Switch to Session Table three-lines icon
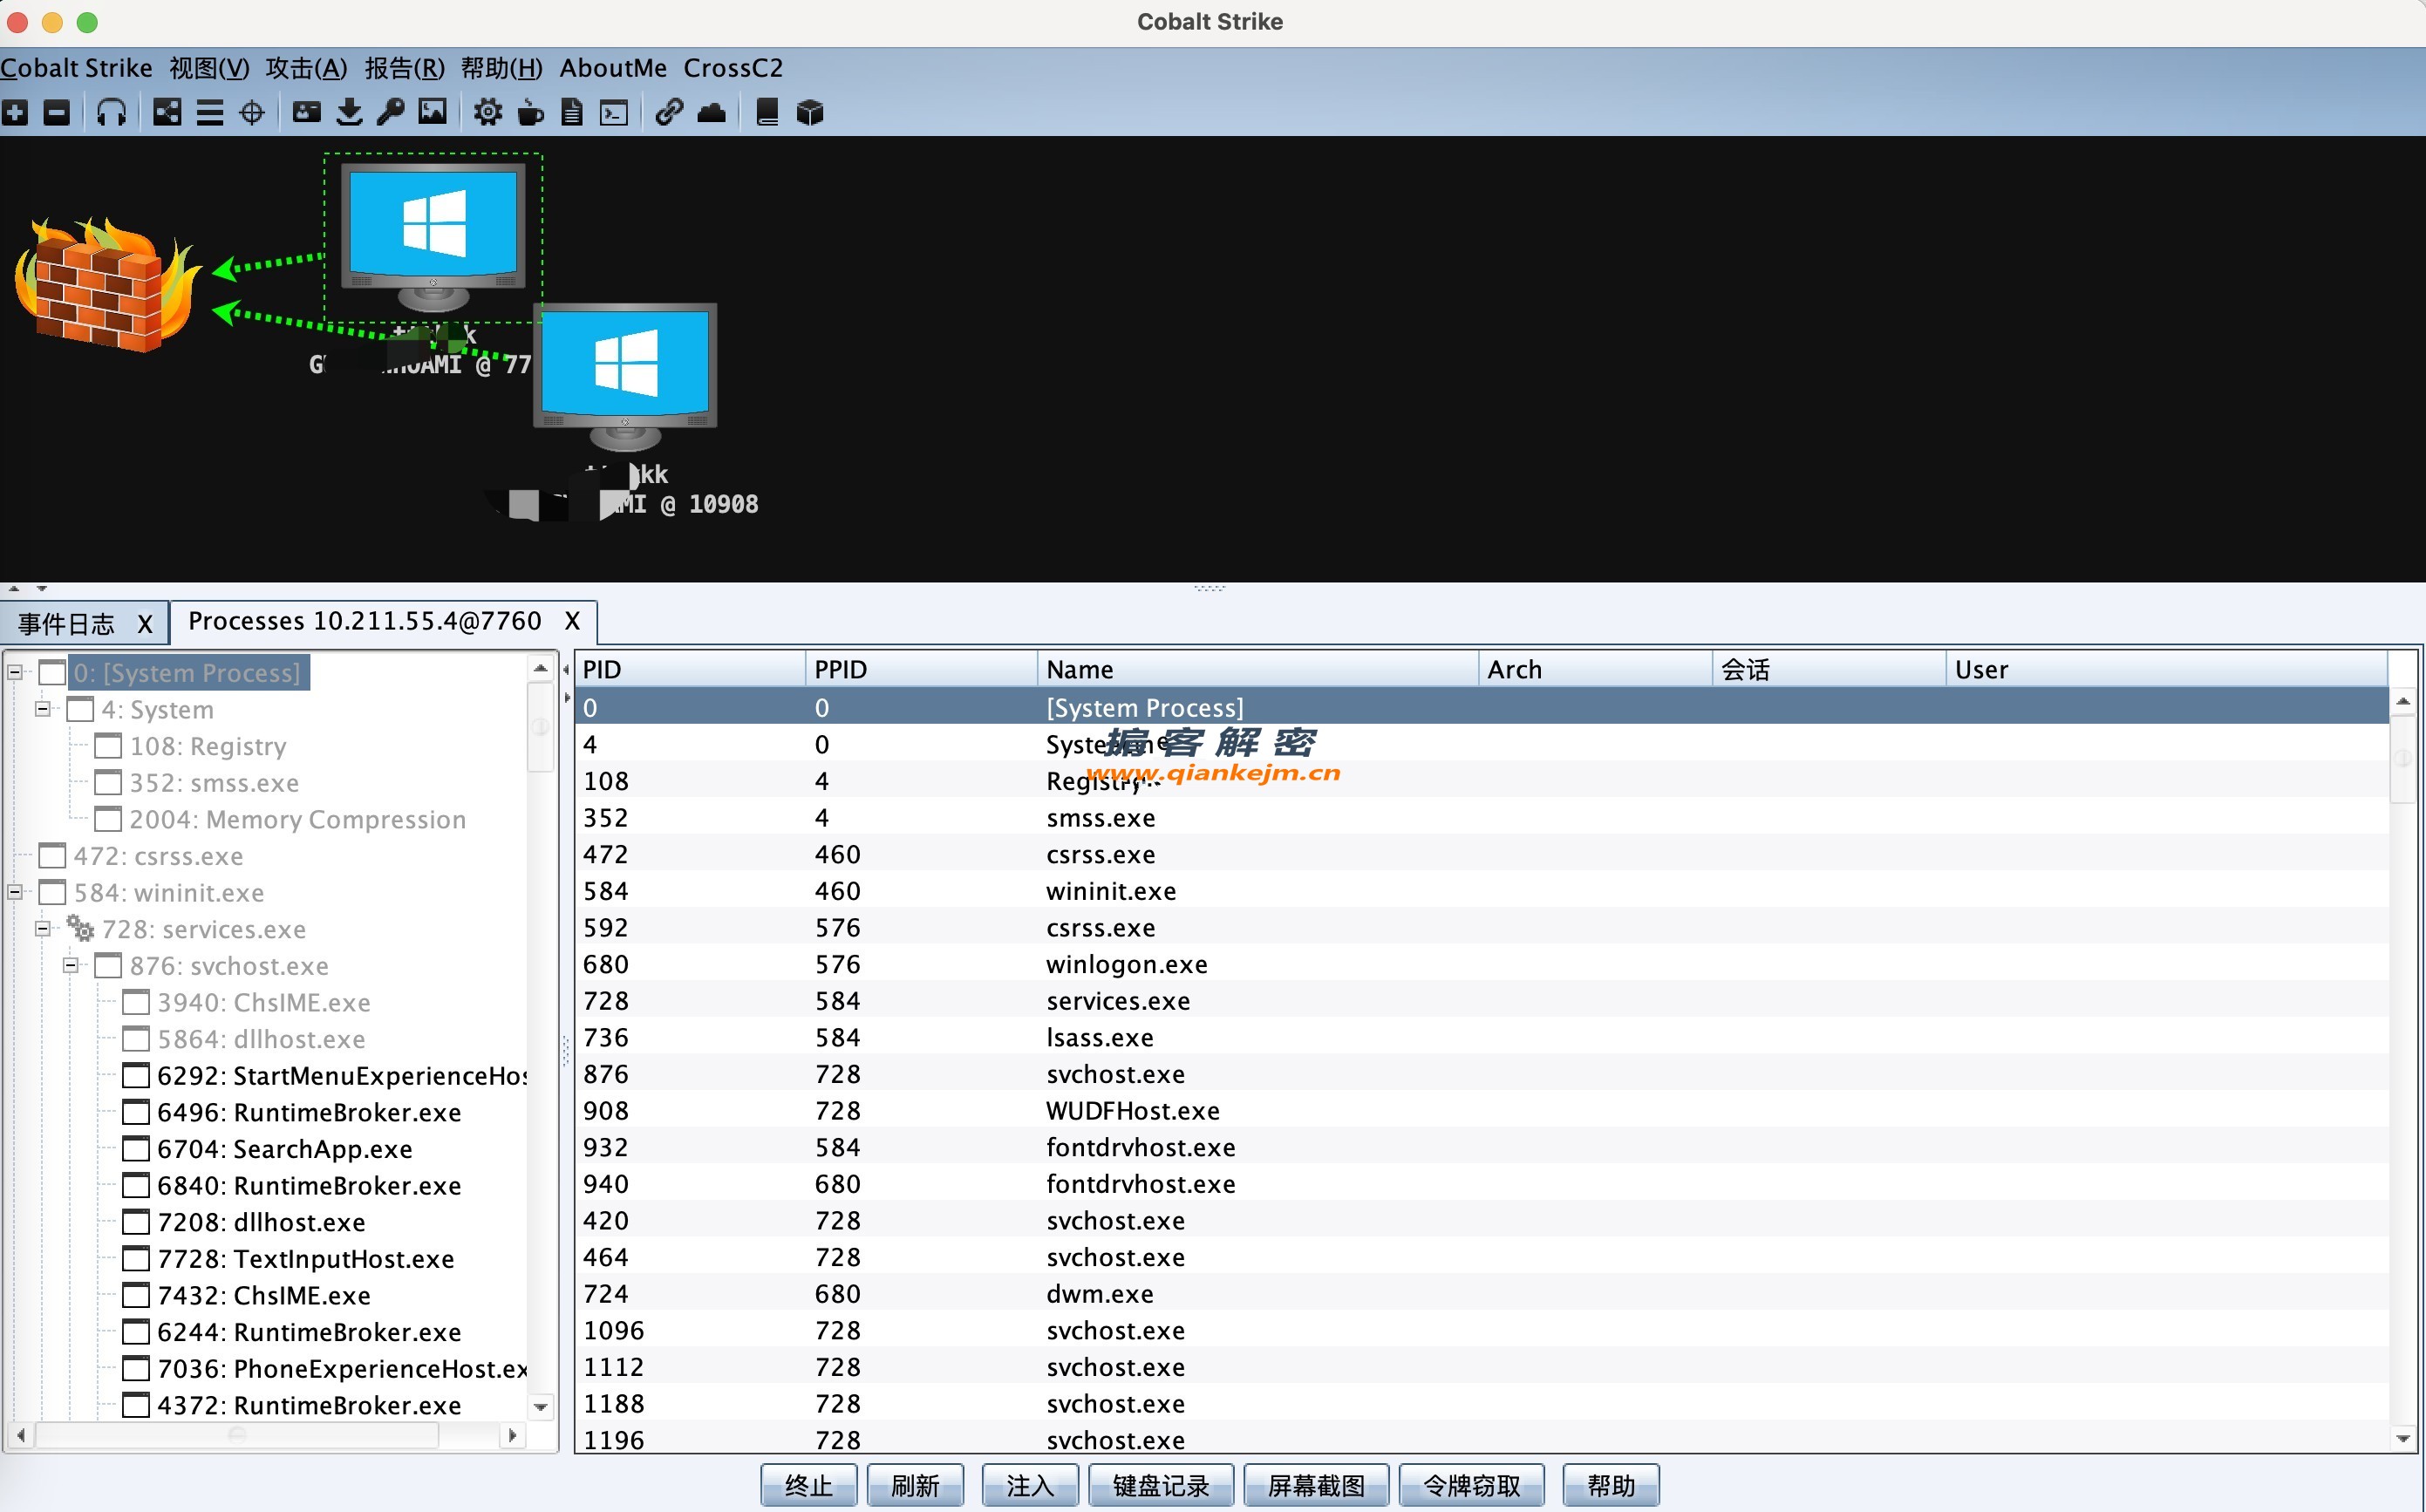 [210, 112]
